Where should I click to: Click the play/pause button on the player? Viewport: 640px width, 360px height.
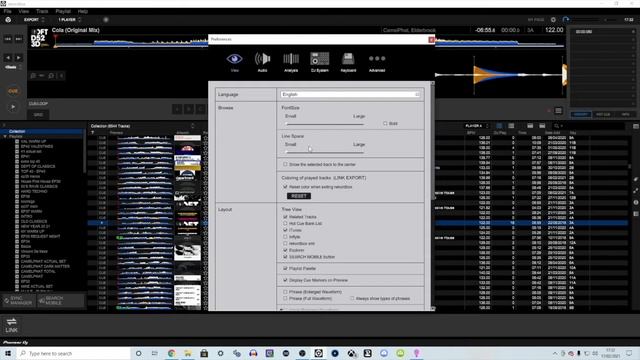[13, 107]
